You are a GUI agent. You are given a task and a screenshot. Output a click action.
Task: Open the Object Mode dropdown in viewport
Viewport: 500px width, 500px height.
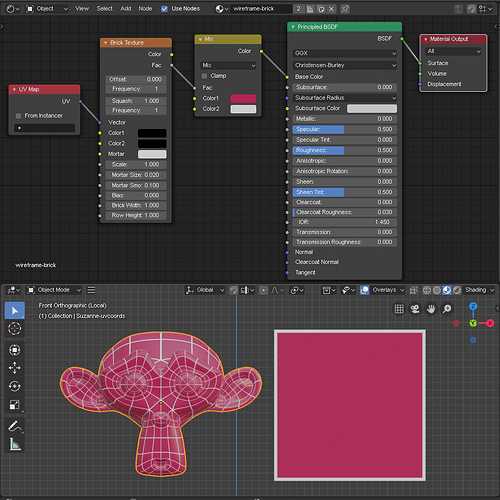pyautogui.click(x=54, y=290)
